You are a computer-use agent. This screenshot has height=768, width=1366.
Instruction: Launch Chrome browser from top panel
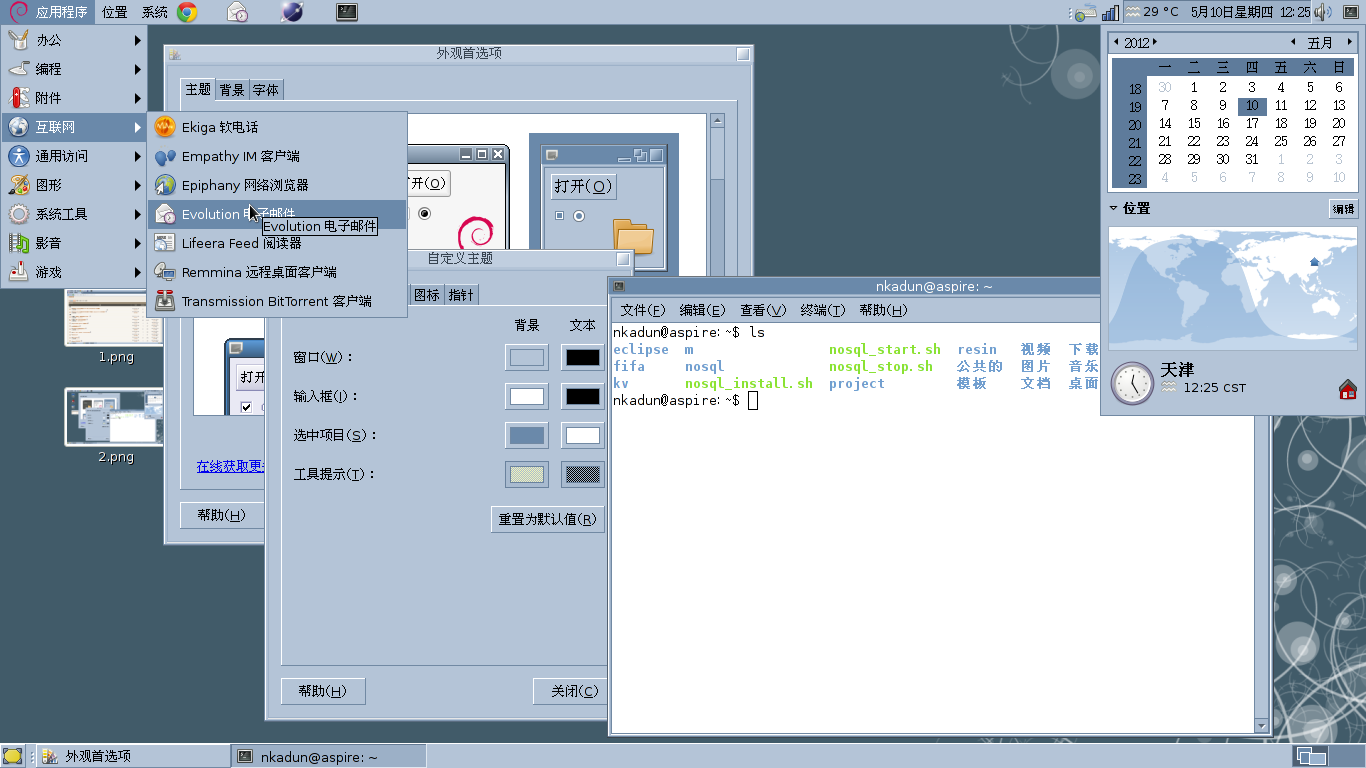click(x=187, y=12)
